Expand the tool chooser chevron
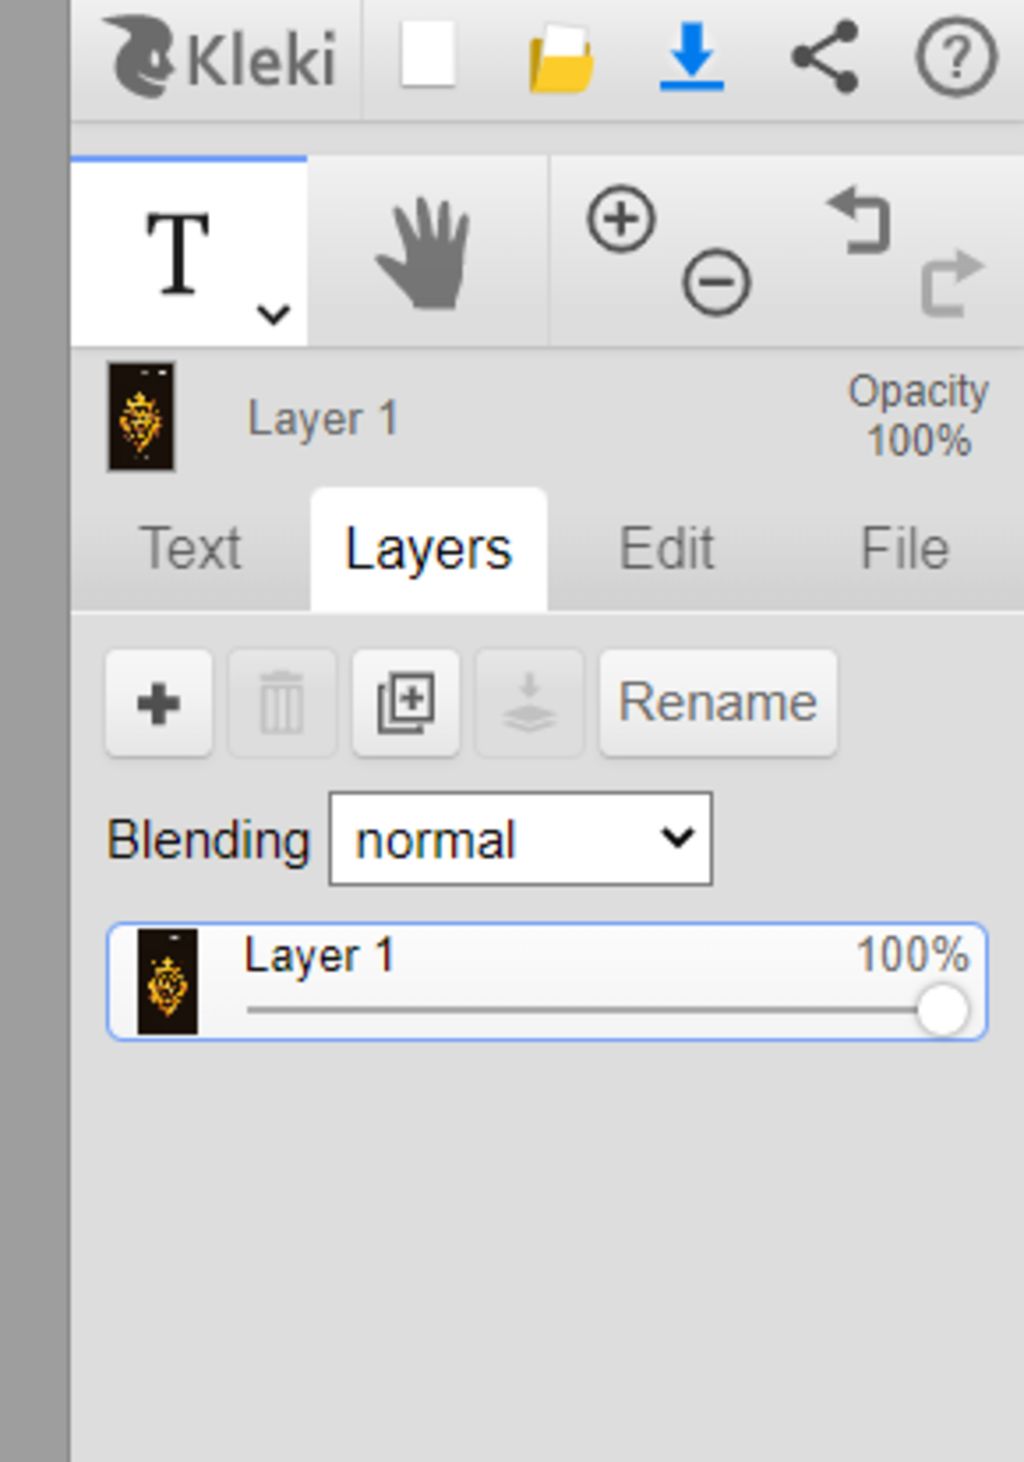Viewport: 1024px width, 1462px height. (273, 315)
